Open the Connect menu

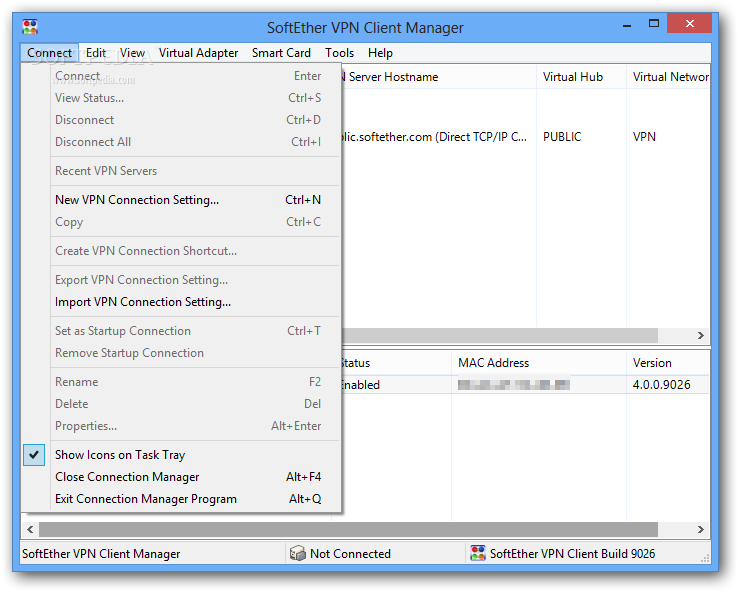tap(49, 53)
